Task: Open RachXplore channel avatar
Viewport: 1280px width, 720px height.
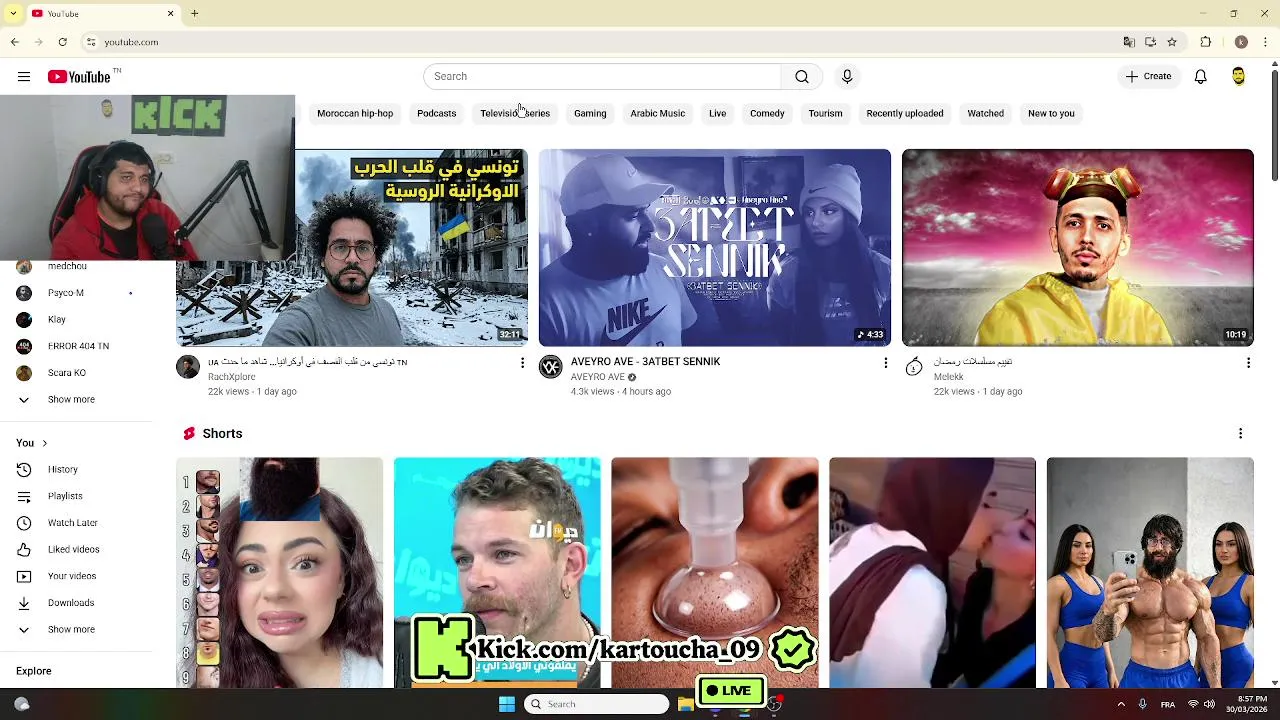Action: tap(188, 367)
